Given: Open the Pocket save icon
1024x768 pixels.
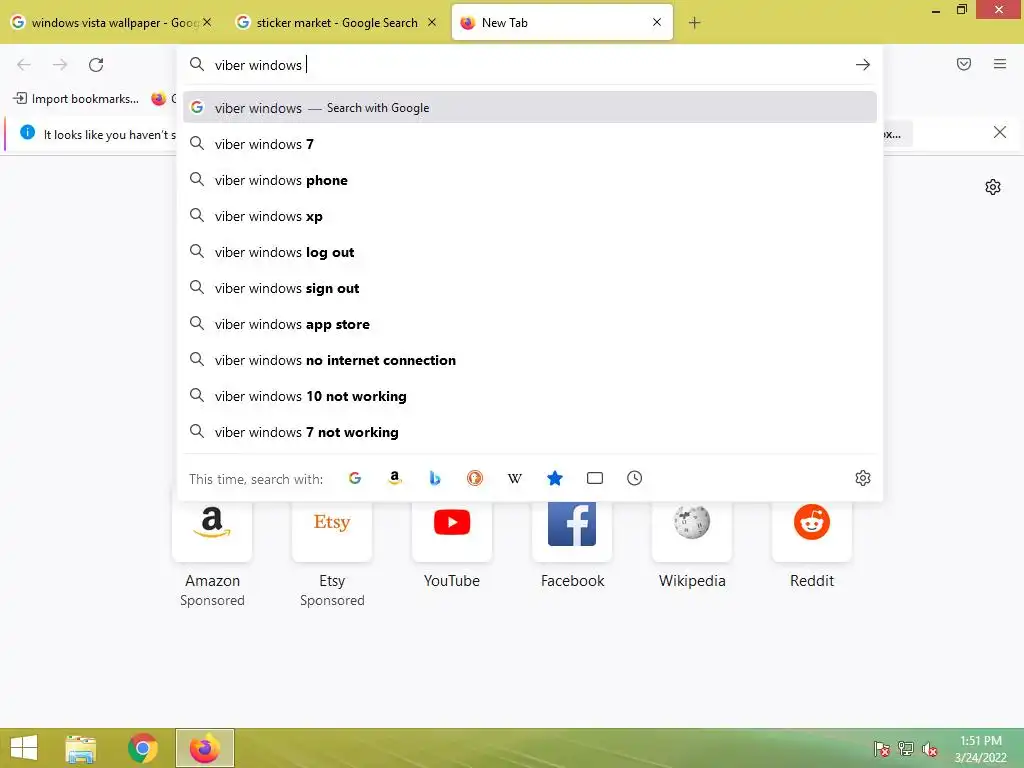Looking at the screenshot, I should 964,64.
